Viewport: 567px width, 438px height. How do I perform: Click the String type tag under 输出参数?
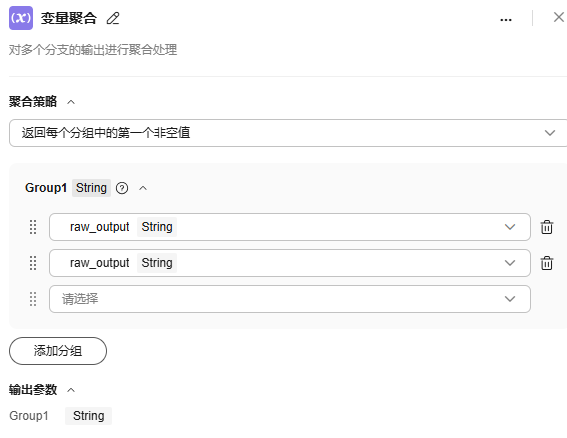[x=89, y=416]
